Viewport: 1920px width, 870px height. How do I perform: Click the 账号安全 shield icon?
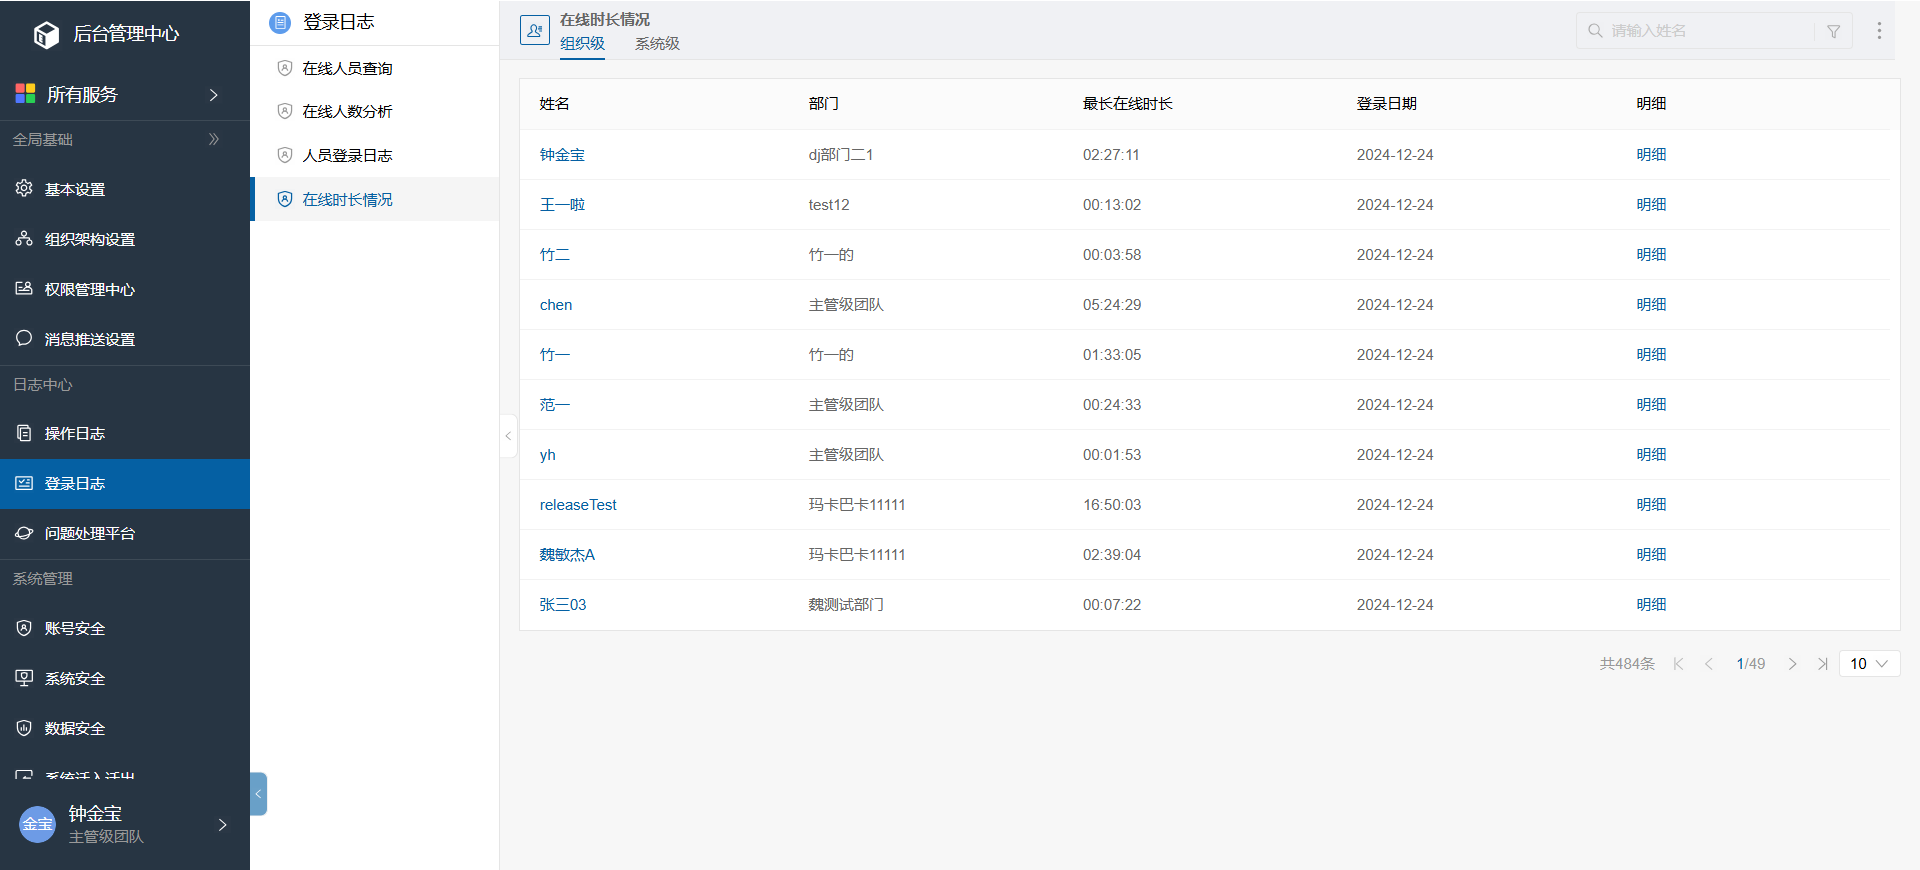coord(24,628)
